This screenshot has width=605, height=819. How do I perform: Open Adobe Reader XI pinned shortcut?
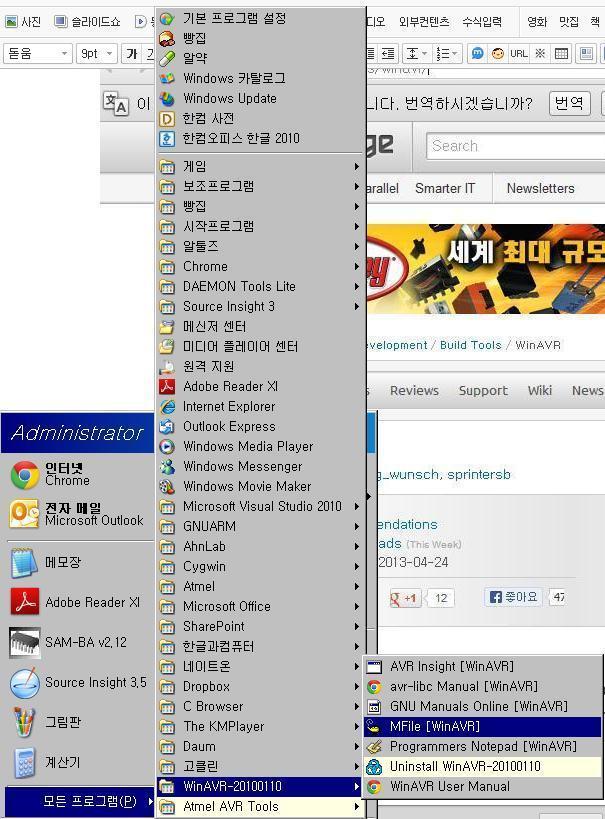(x=78, y=602)
